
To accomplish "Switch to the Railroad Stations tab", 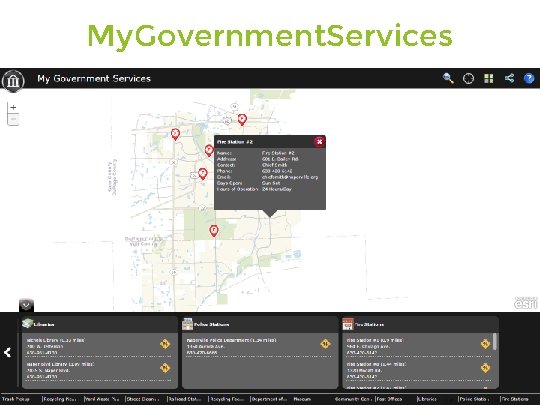I will point(185,399).
